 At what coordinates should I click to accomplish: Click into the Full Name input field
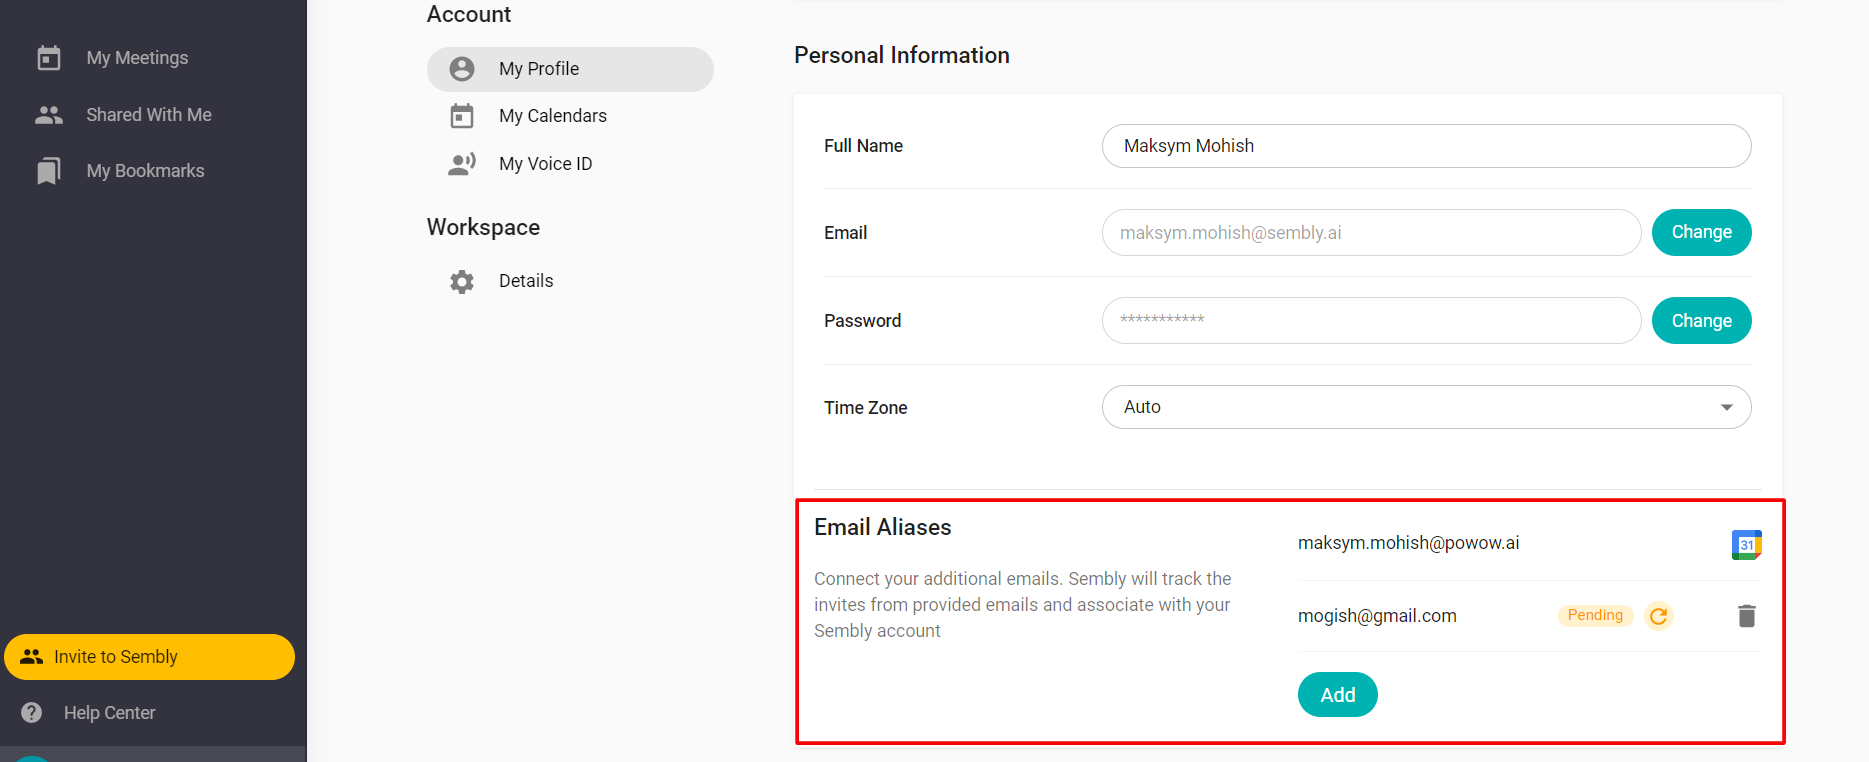pos(1426,146)
